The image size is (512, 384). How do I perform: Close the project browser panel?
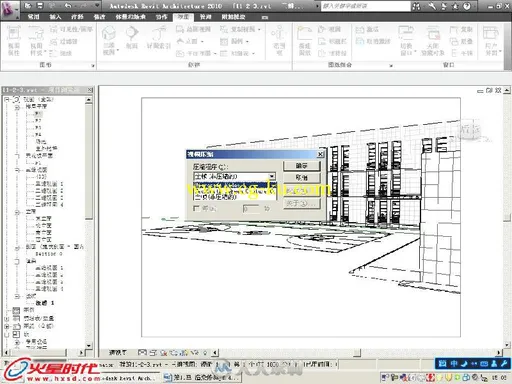pos(90,90)
